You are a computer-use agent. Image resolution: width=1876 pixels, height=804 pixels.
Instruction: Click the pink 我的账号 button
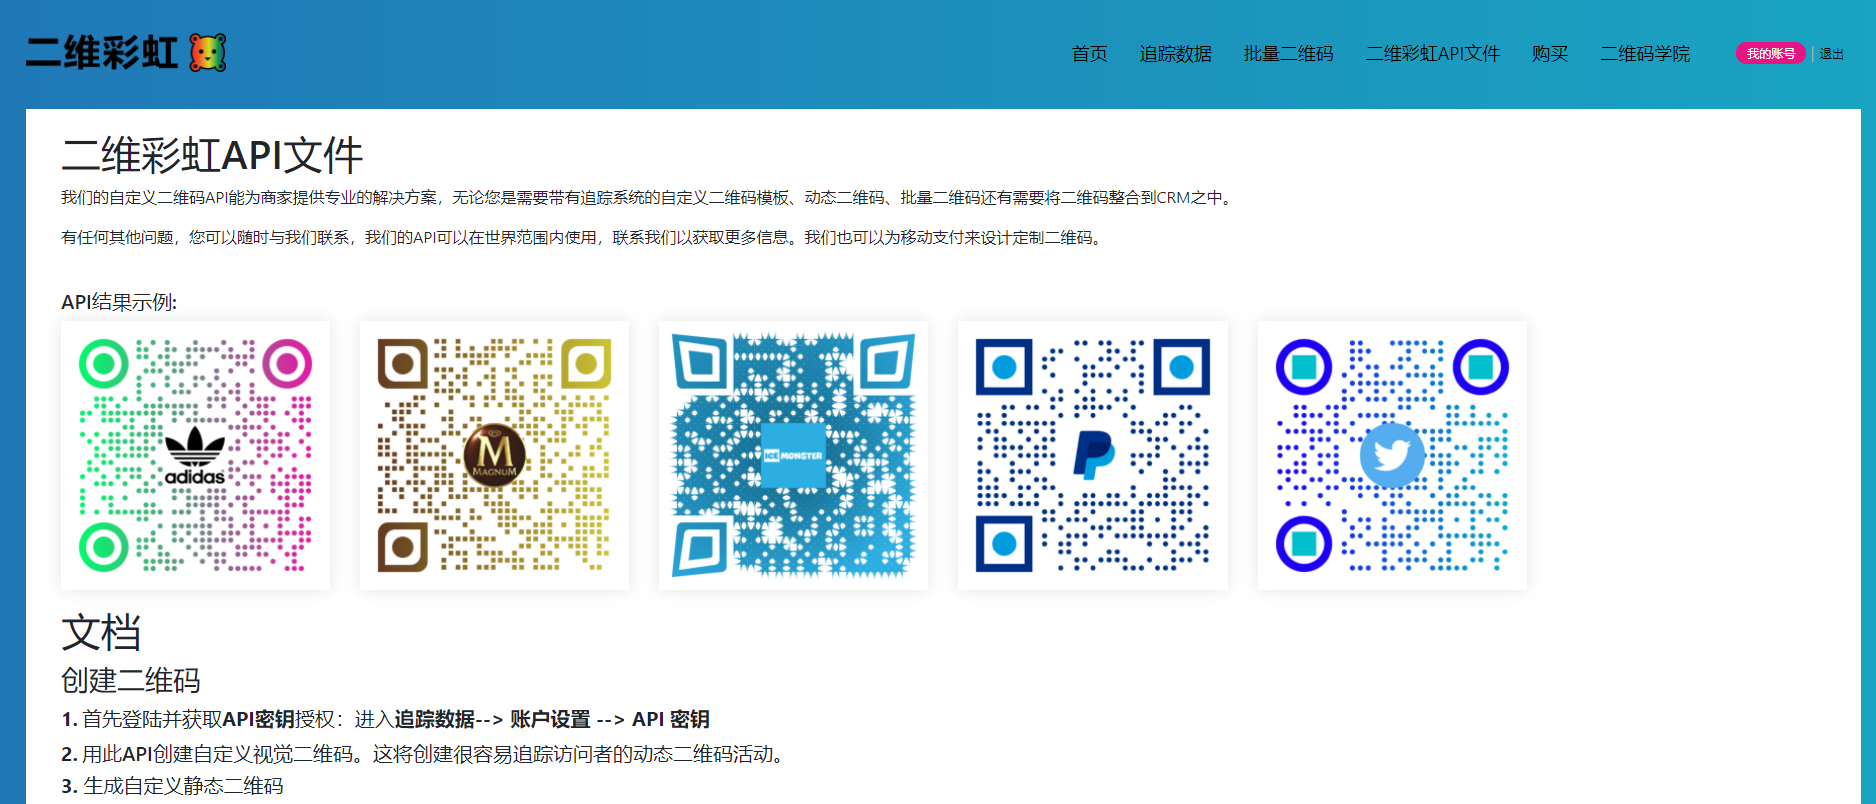[1770, 54]
